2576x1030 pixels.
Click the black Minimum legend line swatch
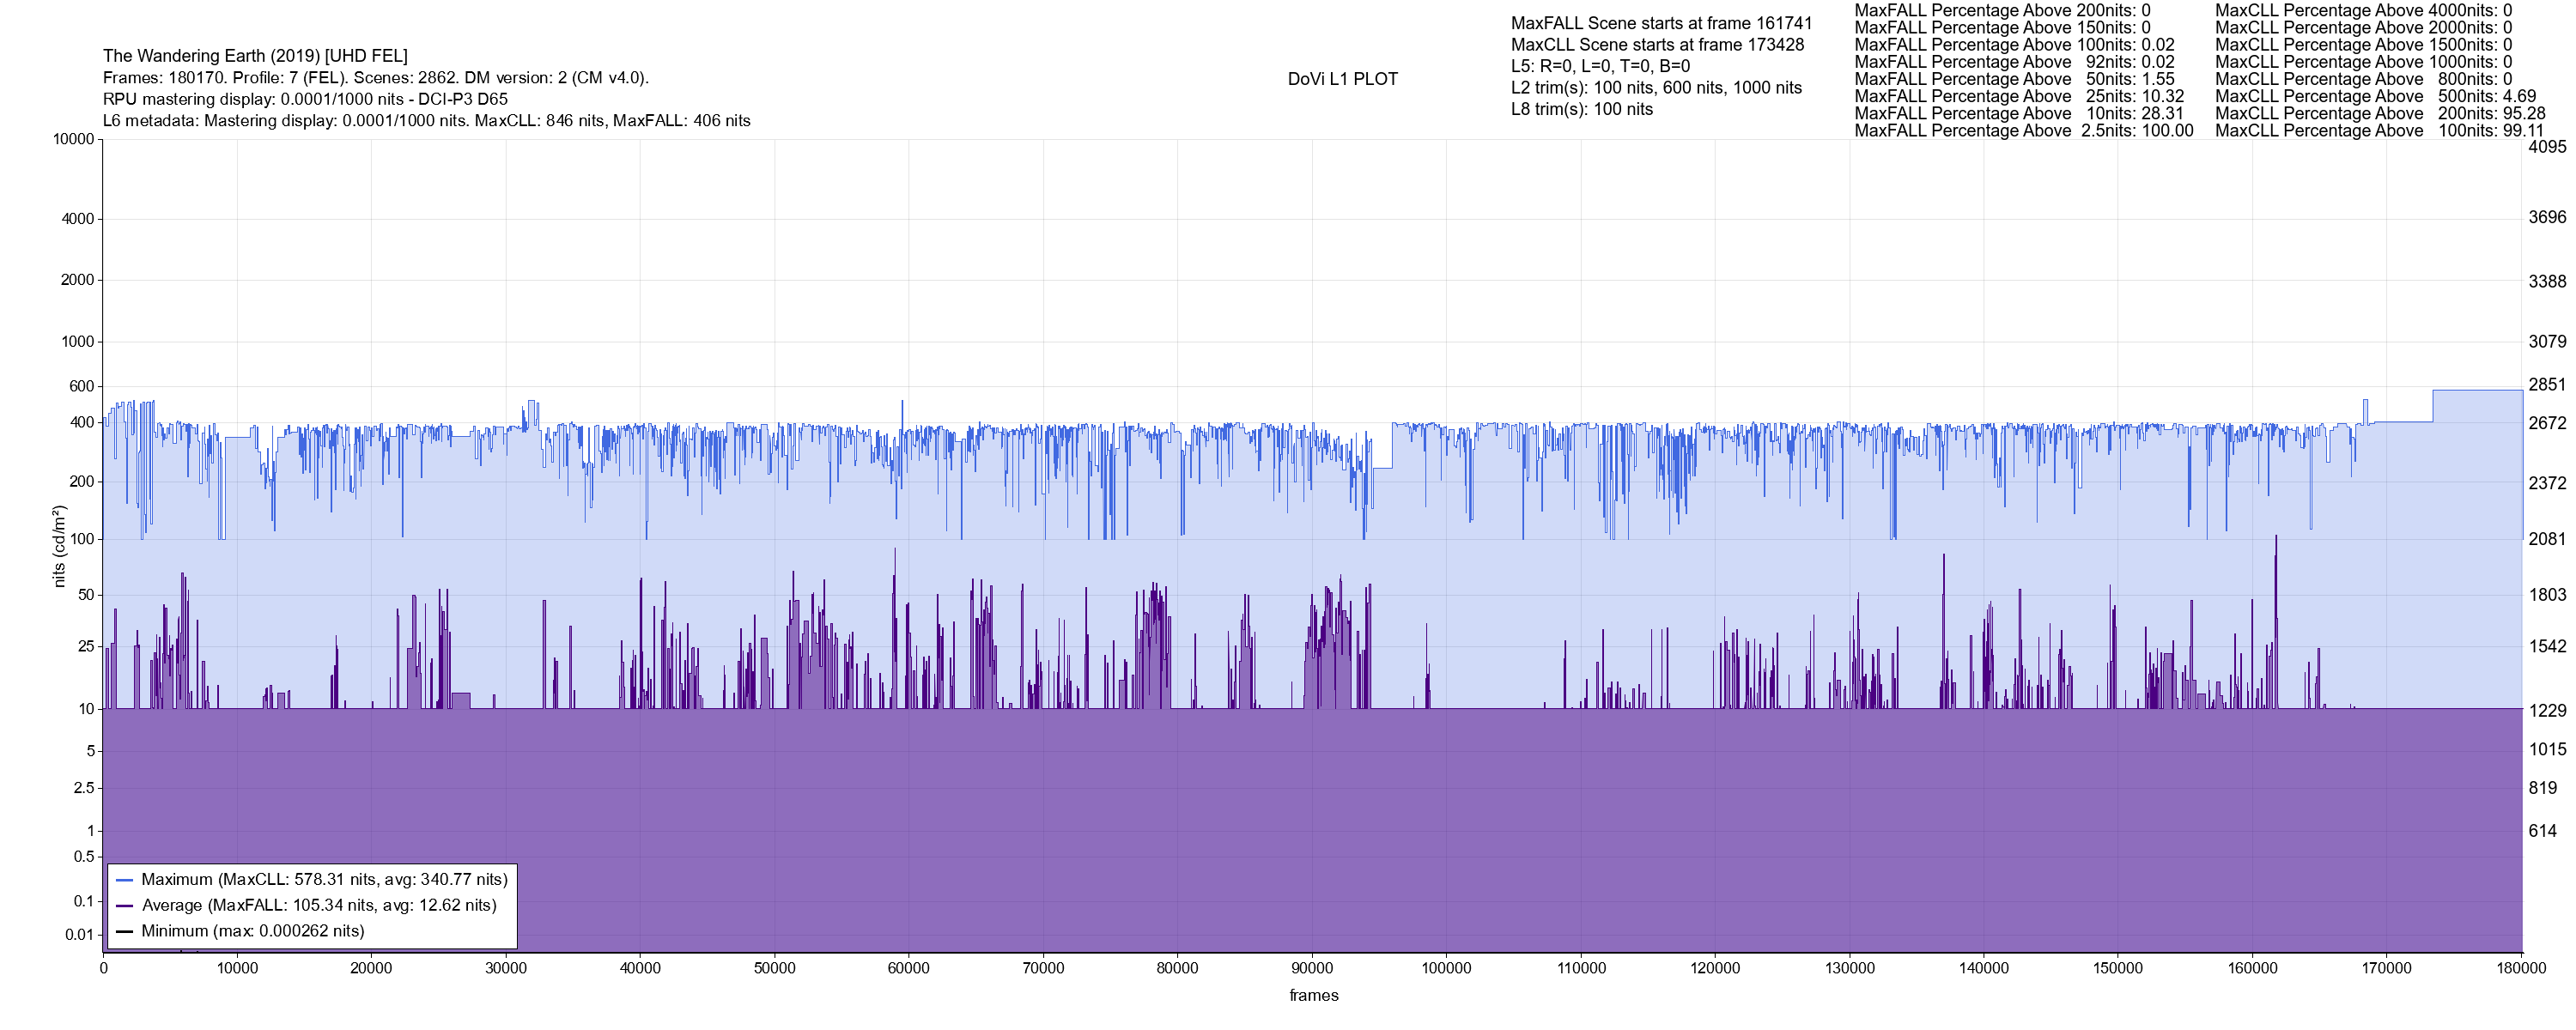[125, 932]
